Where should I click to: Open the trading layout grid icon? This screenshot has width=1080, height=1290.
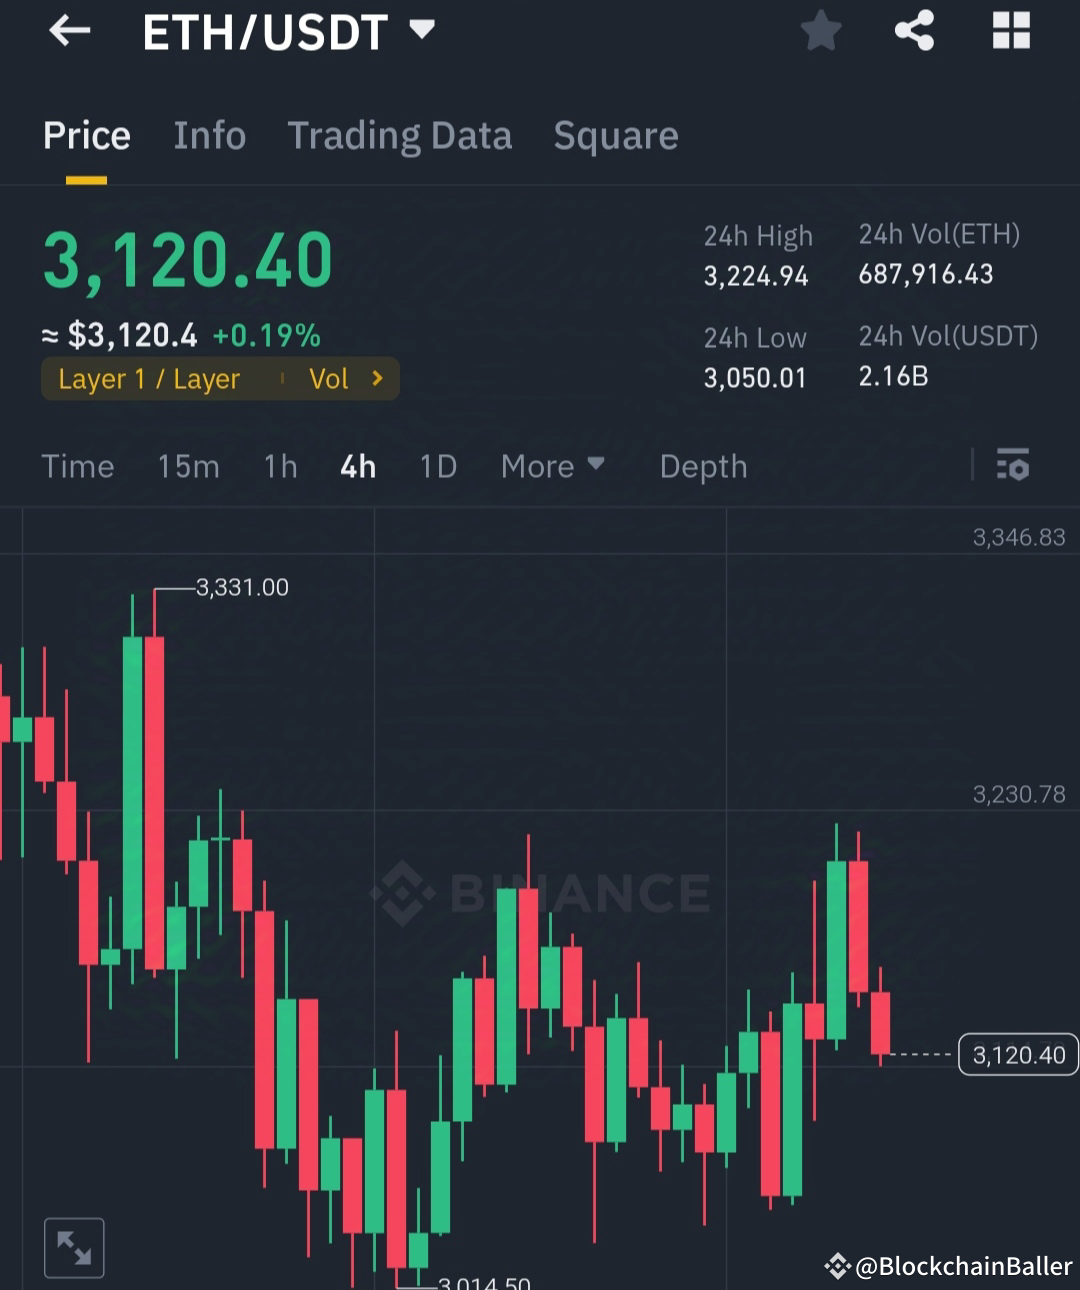point(1010,30)
